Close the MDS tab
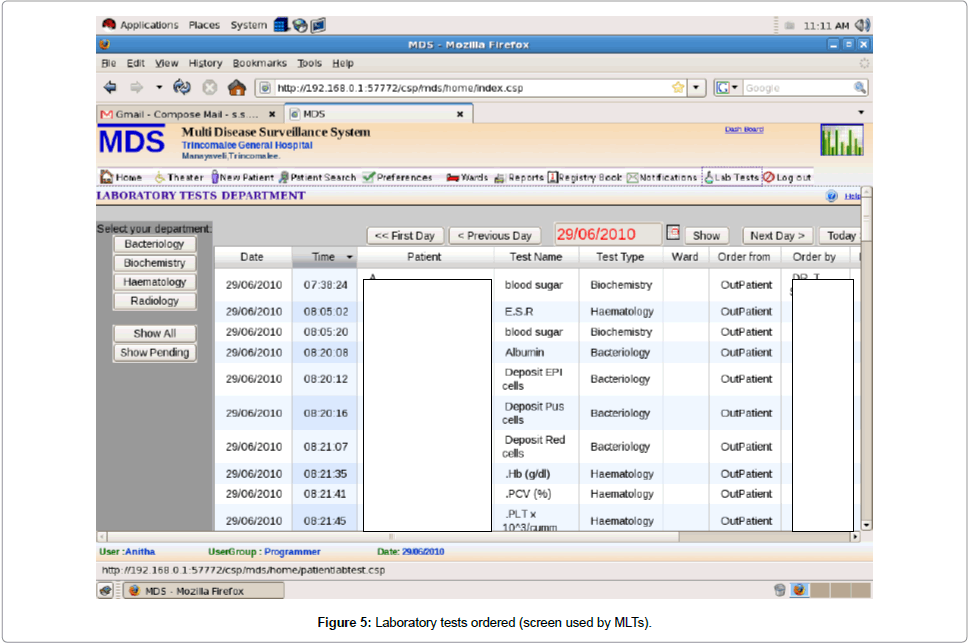Screen dimensions: 968x643 click(460, 114)
